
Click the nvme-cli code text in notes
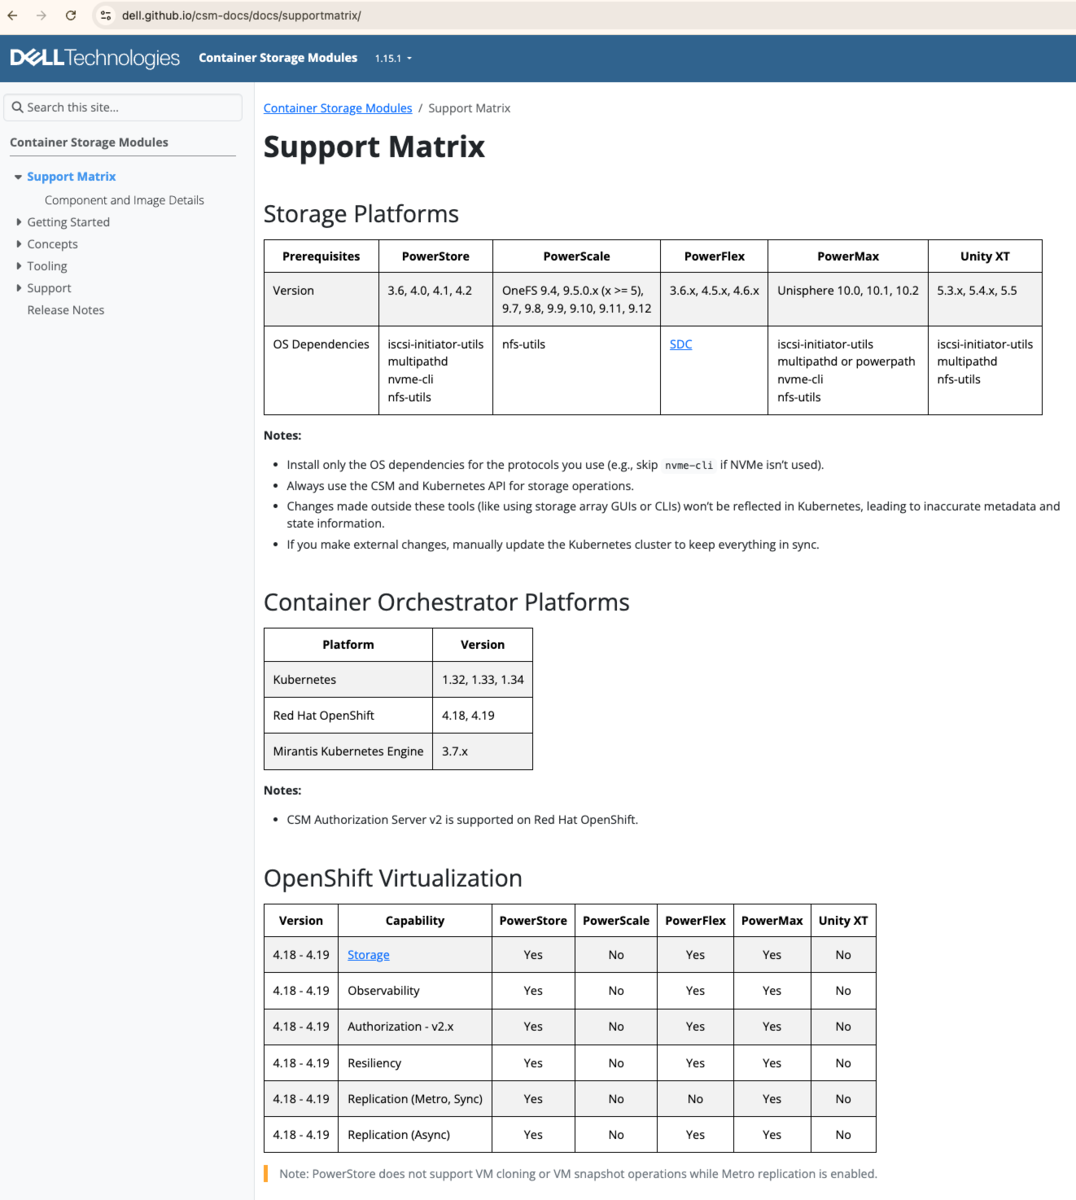(689, 465)
